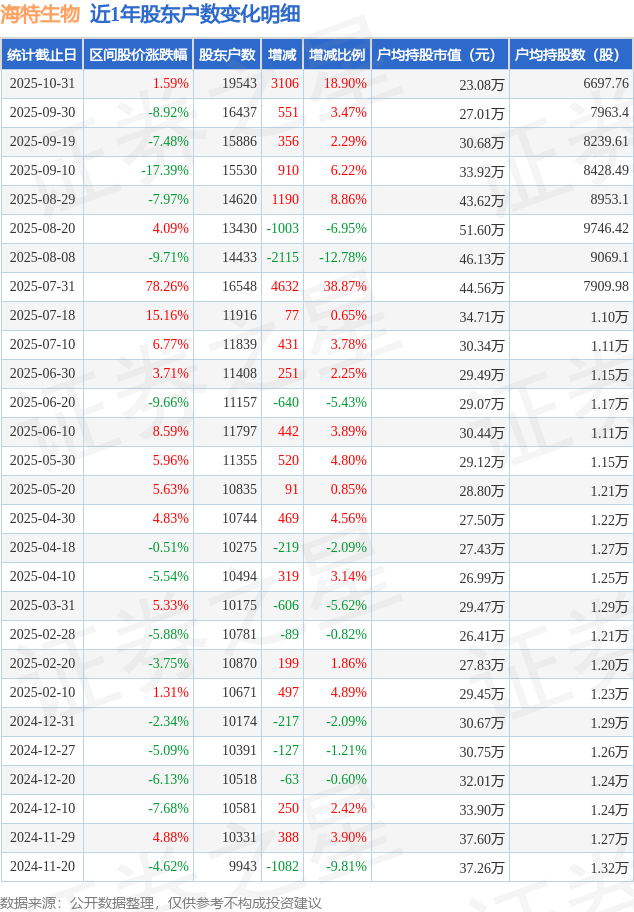Select the 38.87% change ratio cell
The image size is (634, 912).
pos(345,287)
